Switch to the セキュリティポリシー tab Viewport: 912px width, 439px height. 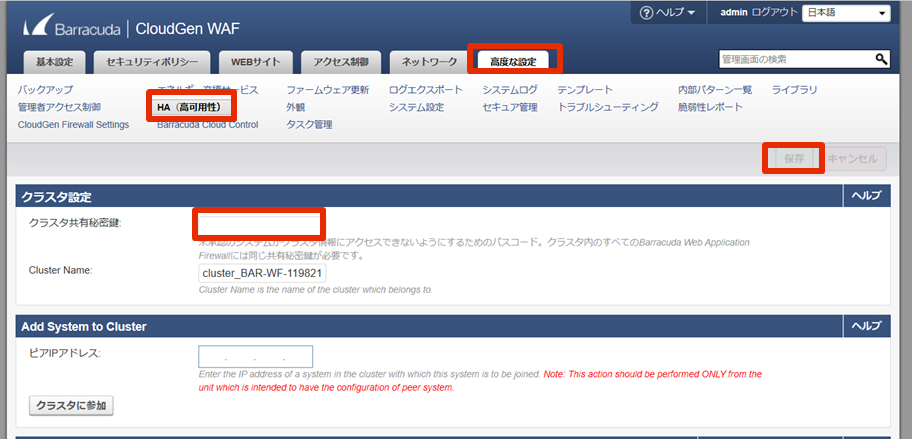click(x=152, y=62)
